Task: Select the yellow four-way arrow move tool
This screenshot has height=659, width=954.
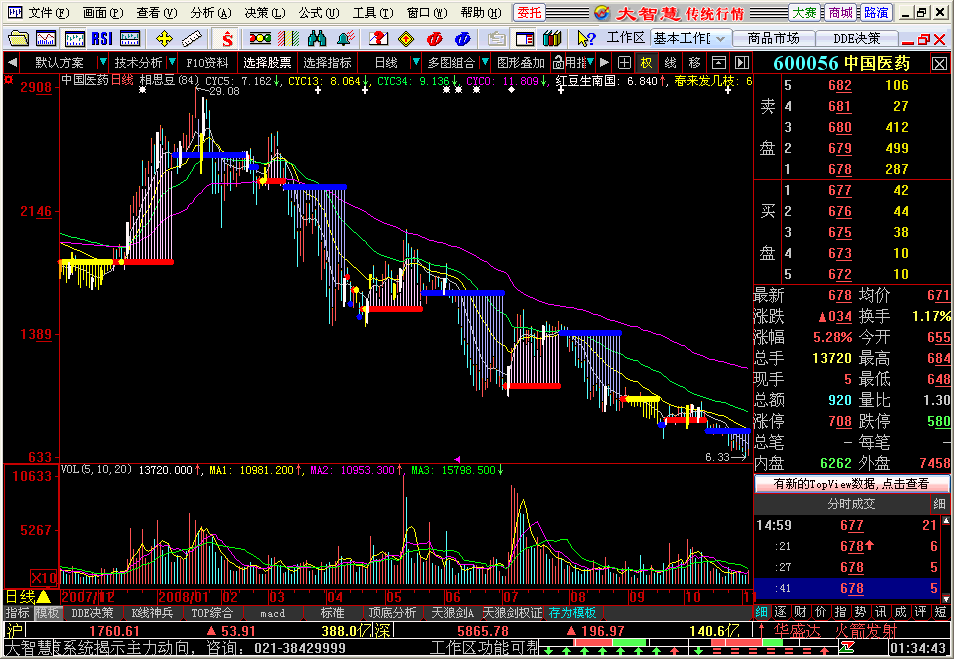Action: pos(164,39)
